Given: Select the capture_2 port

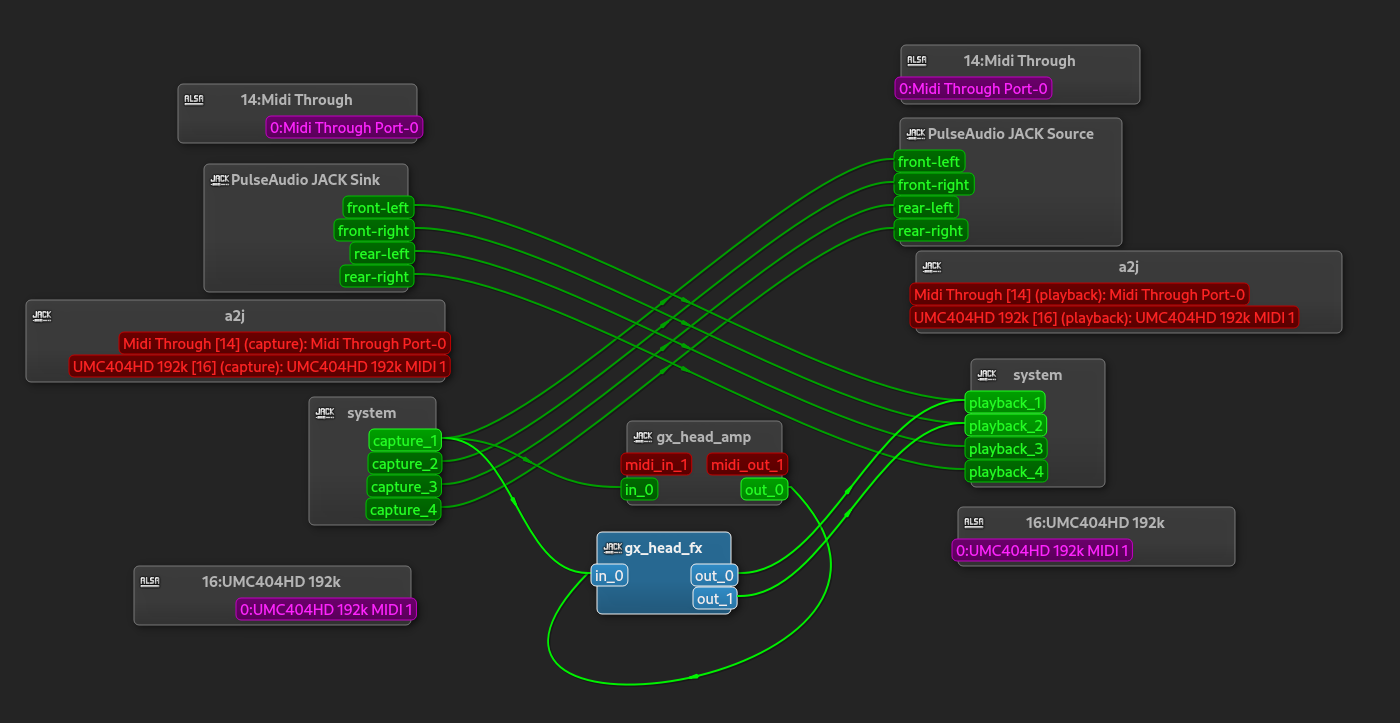Looking at the screenshot, I should point(405,464).
